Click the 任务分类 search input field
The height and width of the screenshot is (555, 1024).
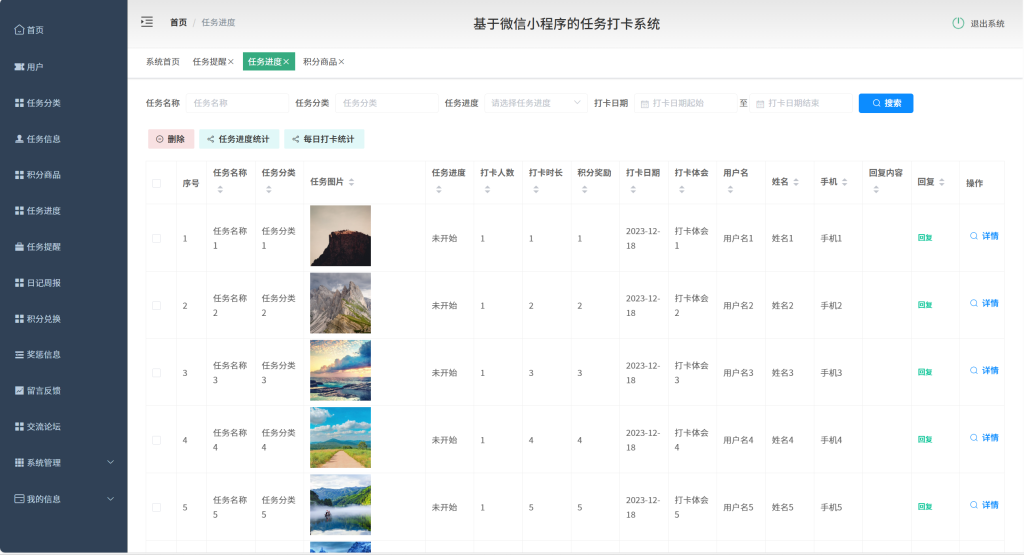[387, 103]
